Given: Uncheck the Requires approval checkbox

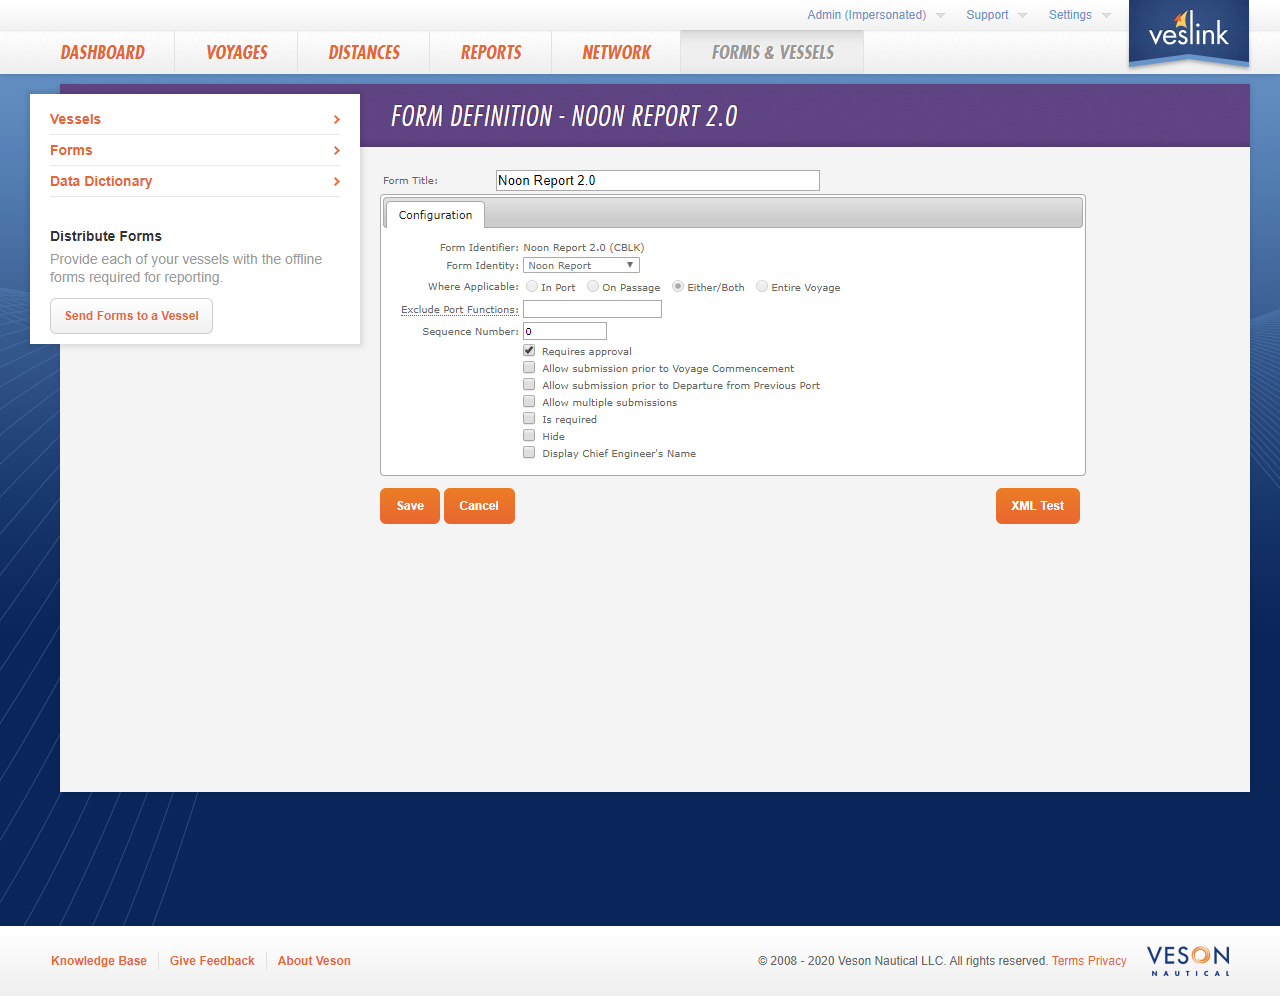Looking at the screenshot, I should click(x=528, y=350).
